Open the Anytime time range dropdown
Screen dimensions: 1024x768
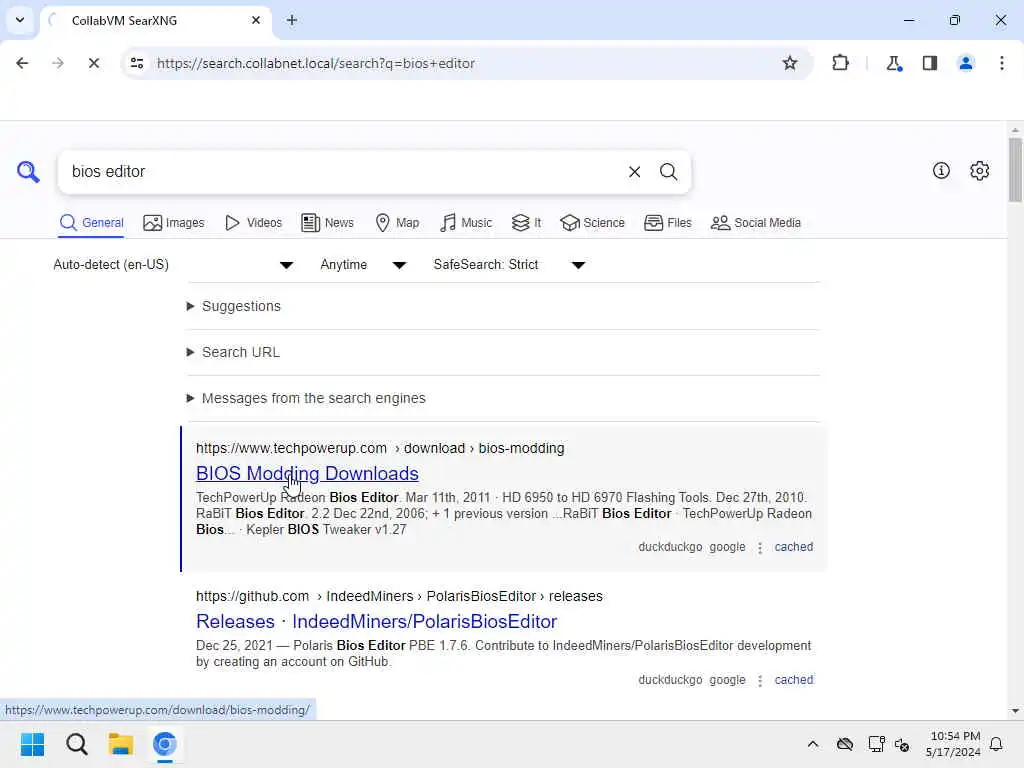click(363, 264)
